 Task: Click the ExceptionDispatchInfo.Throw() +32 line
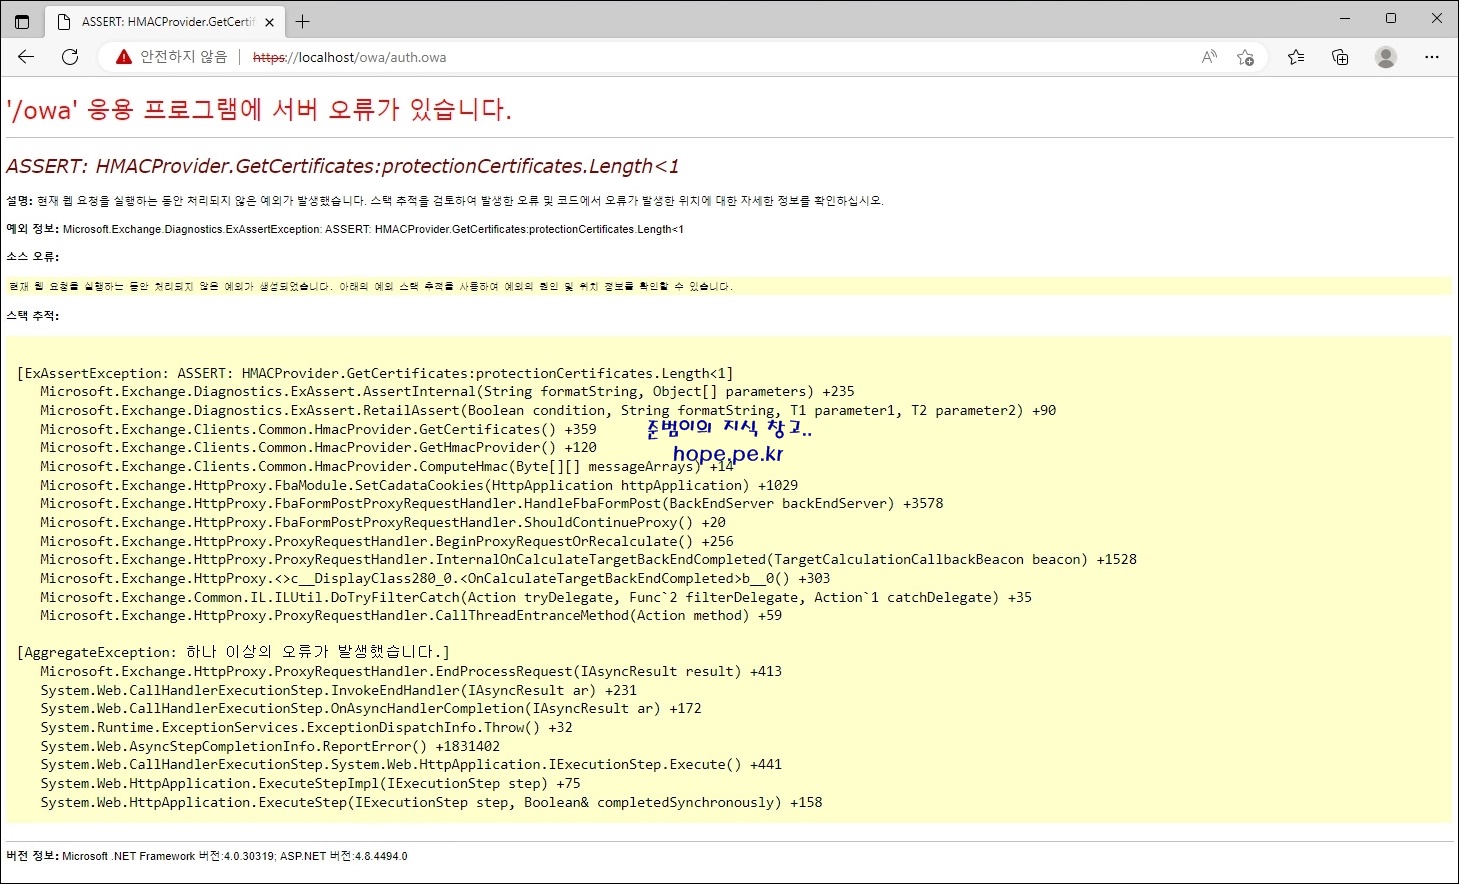[x=306, y=728]
